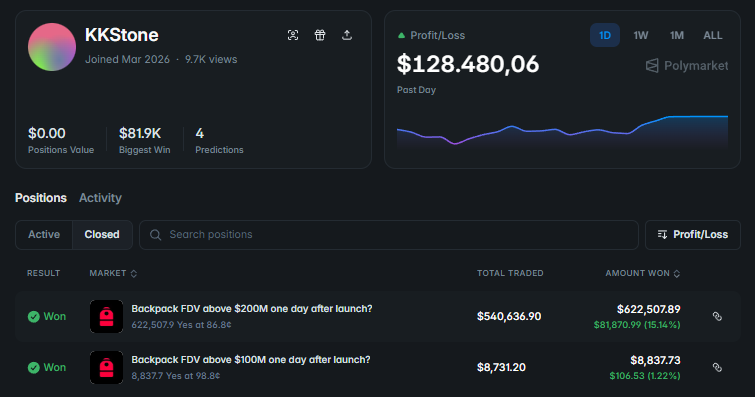Viewport: 755px width, 397px height.
Task: Click the $106.53 (1.22%) gain text
Action: point(645,376)
